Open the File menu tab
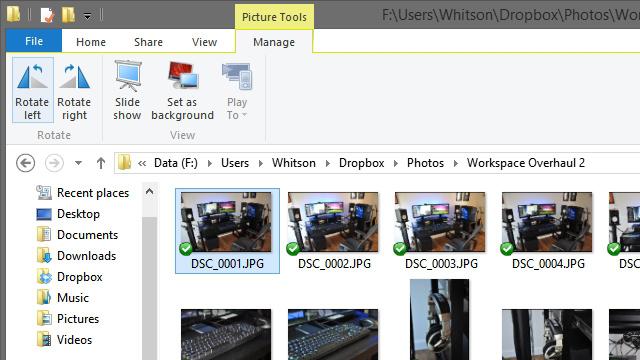This screenshot has width=640, height=360. (x=34, y=41)
